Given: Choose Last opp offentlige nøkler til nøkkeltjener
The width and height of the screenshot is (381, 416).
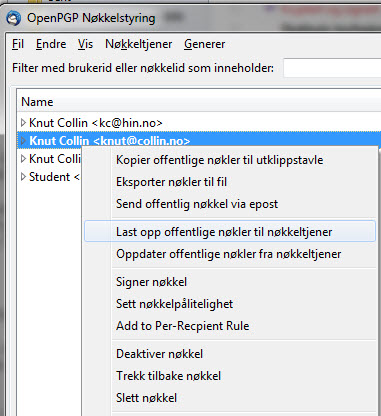Looking at the screenshot, I should [x=230, y=231].
